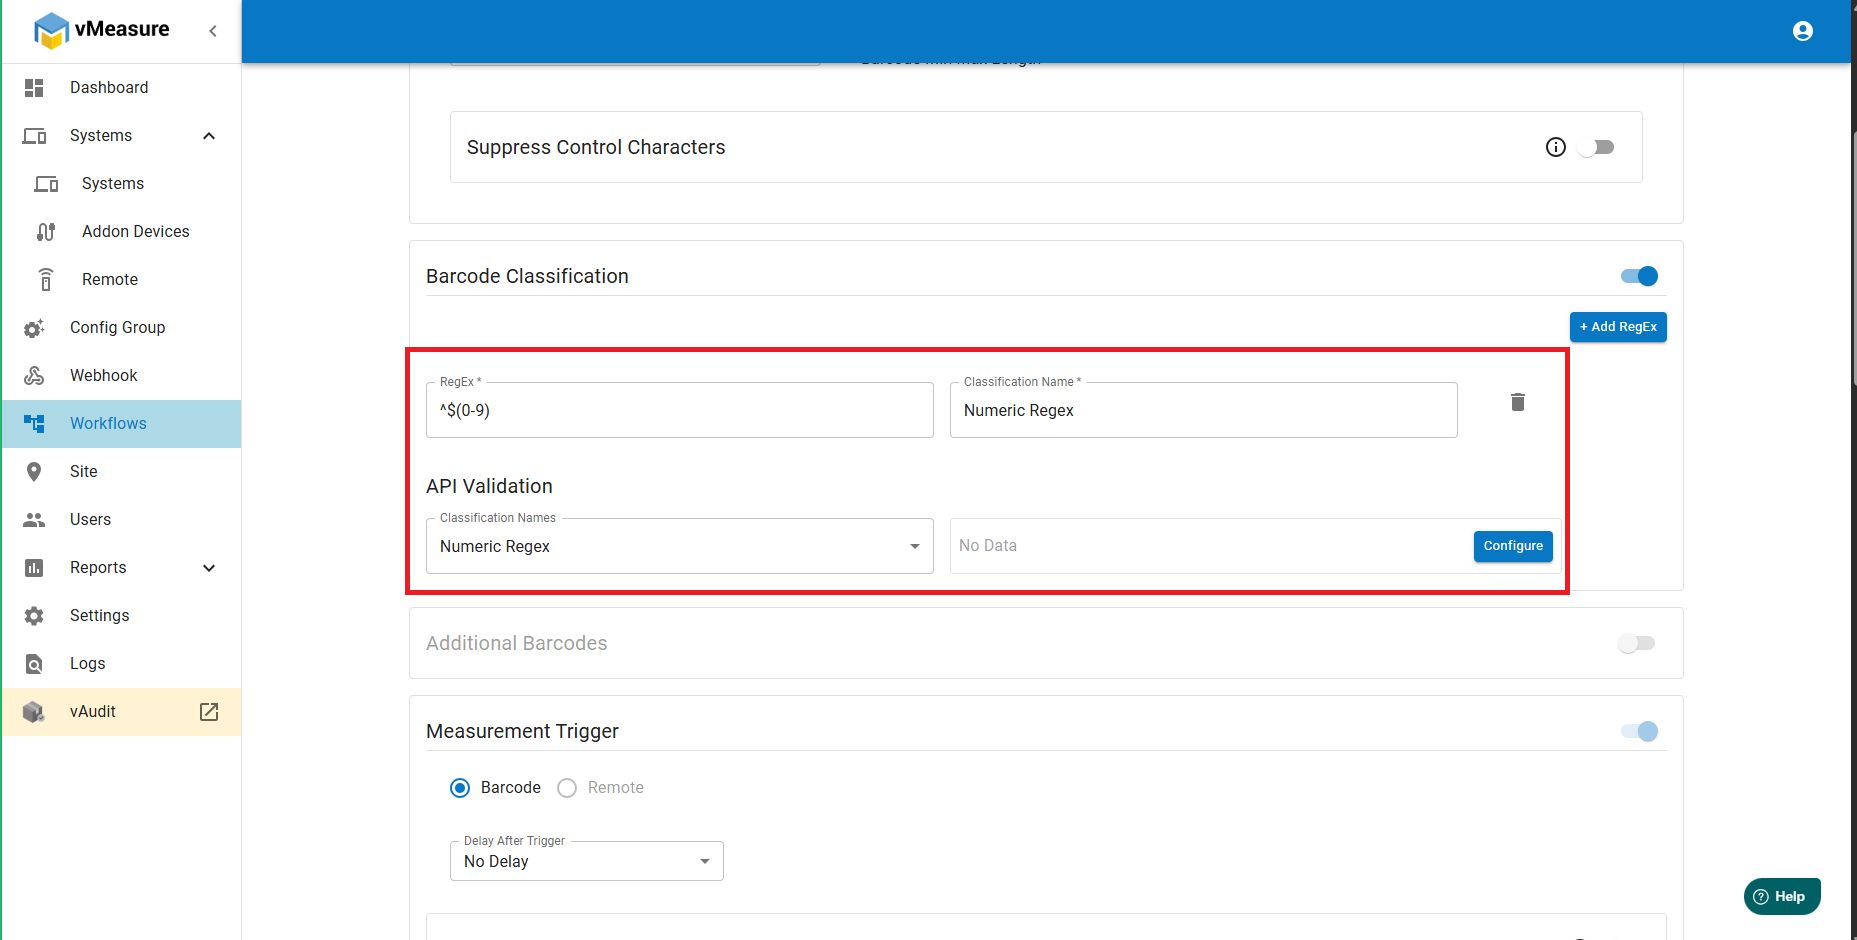Open Users menu item
The height and width of the screenshot is (940, 1857).
tap(122, 520)
